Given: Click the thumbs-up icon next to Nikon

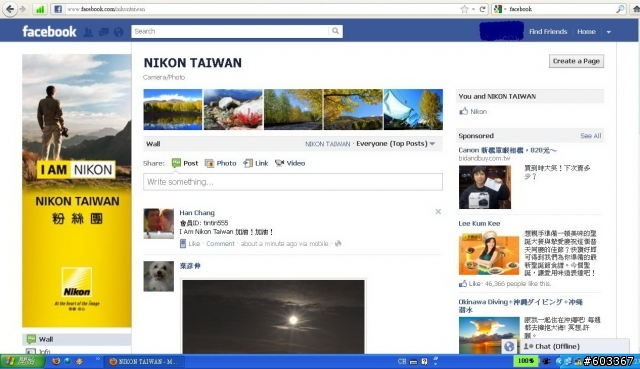Looking at the screenshot, I should [463, 111].
